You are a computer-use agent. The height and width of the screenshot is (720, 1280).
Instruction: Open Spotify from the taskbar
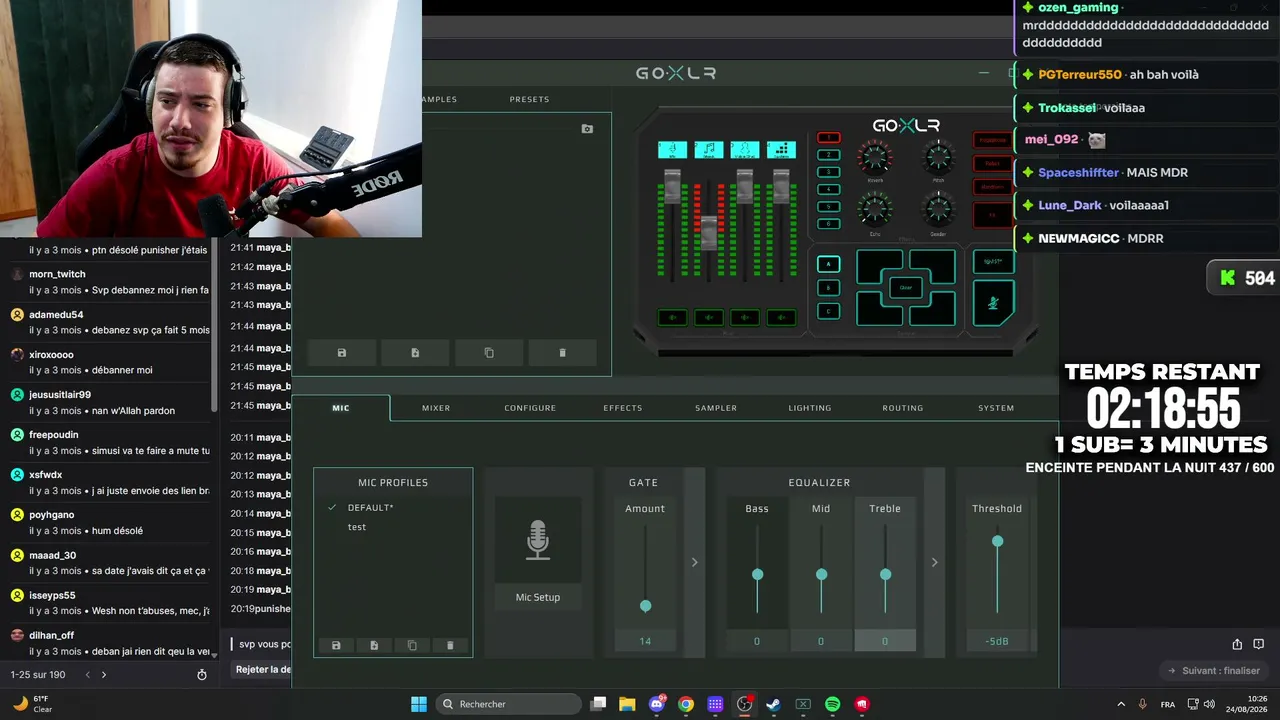833,704
